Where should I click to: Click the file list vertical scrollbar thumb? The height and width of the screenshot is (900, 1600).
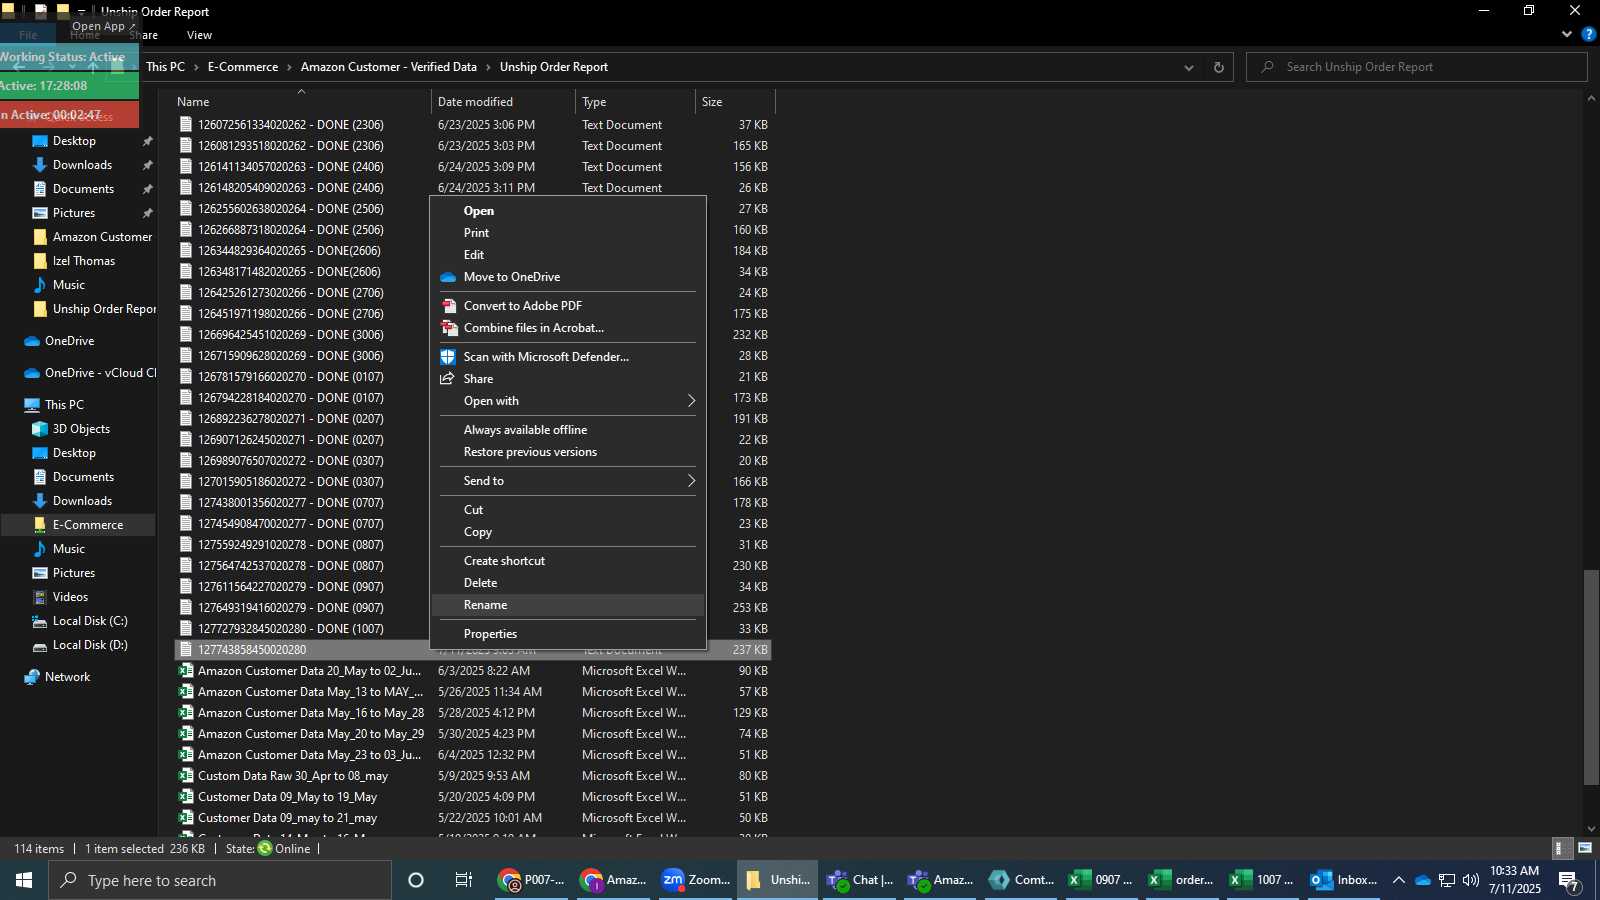point(1591,677)
